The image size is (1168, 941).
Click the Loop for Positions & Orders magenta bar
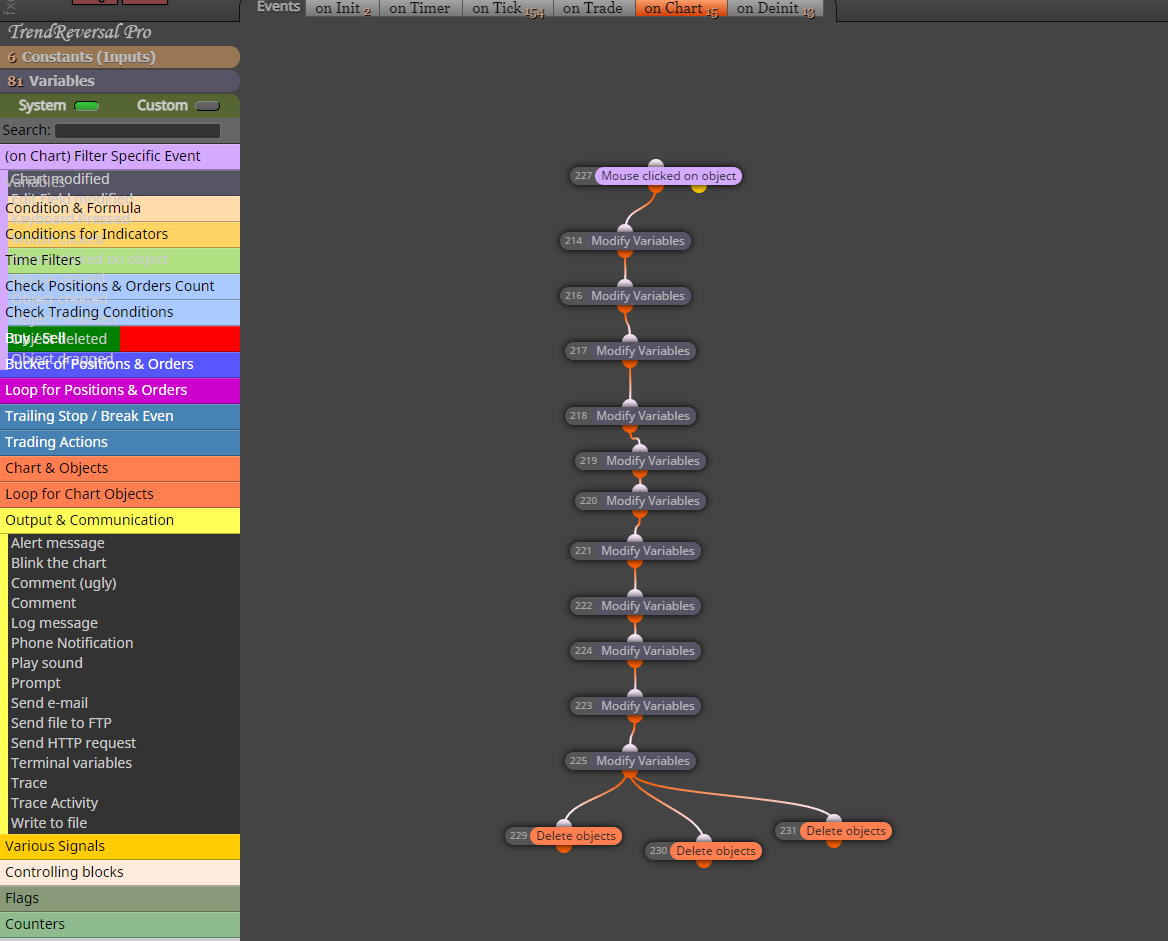120,390
